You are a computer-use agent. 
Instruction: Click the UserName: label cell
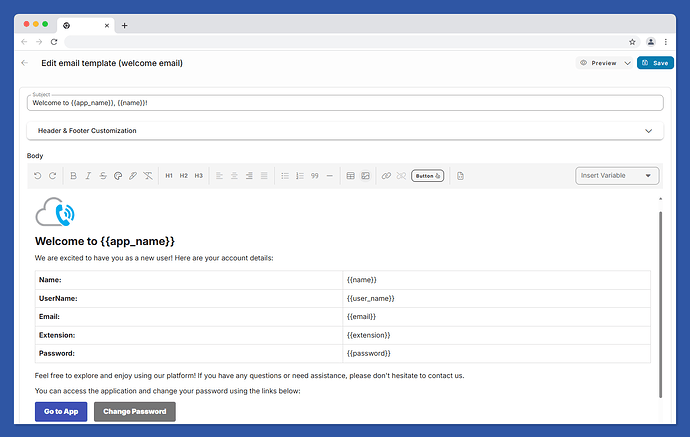(x=189, y=298)
